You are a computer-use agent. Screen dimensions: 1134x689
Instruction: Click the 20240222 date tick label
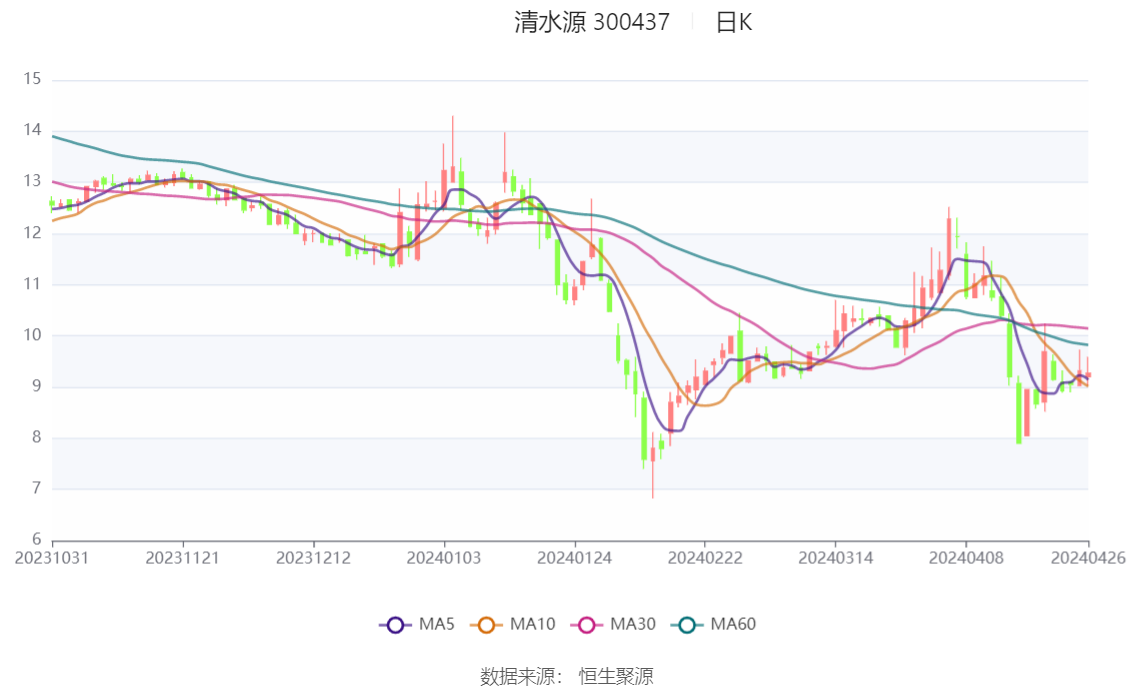(705, 557)
